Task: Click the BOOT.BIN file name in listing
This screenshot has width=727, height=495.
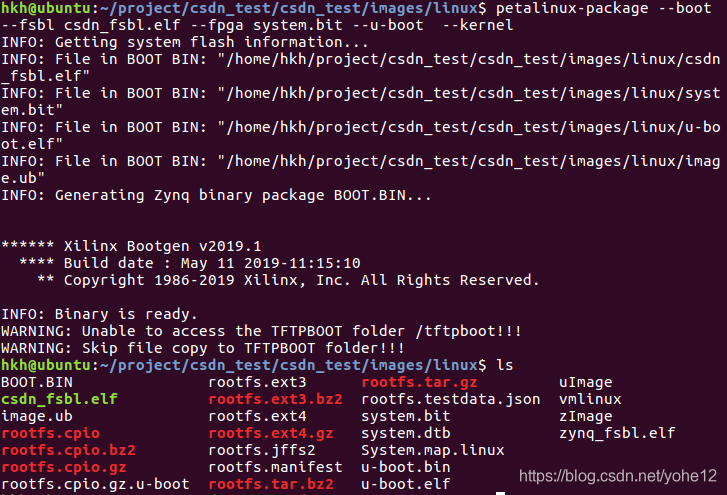Action: (x=37, y=382)
